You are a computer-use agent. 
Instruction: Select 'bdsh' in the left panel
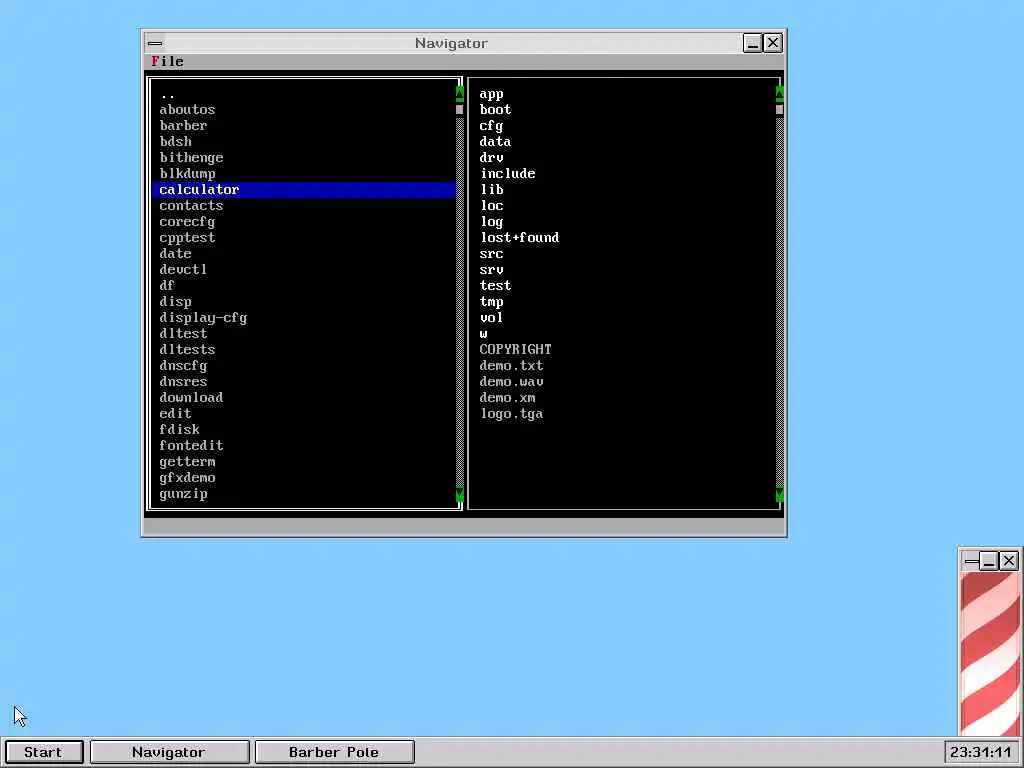(x=304, y=142)
